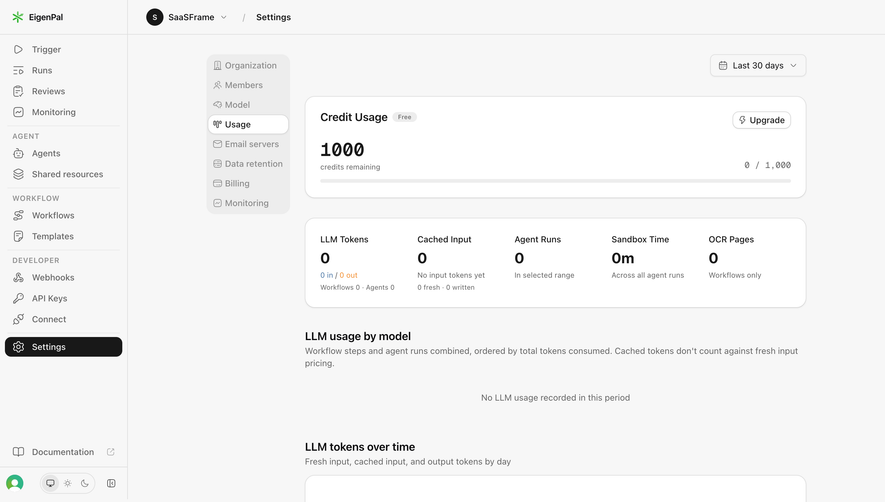Viewport: 885px width, 502px height.
Task: Click "Across all agent runs" text
Action: coord(647,275)
